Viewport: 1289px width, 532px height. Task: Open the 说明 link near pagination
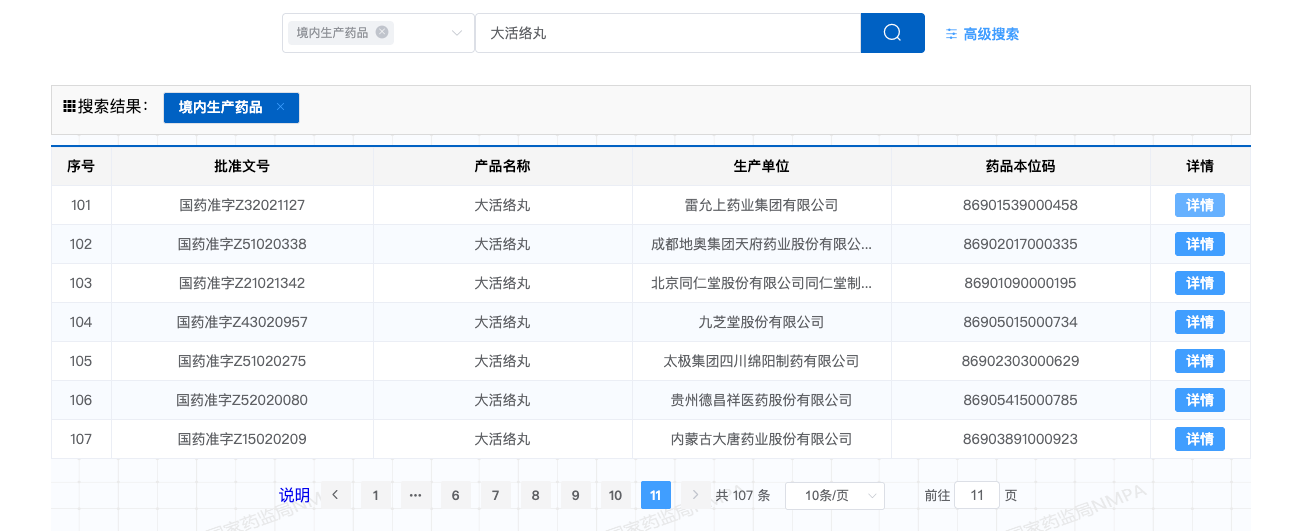click(x=294, y=495)
